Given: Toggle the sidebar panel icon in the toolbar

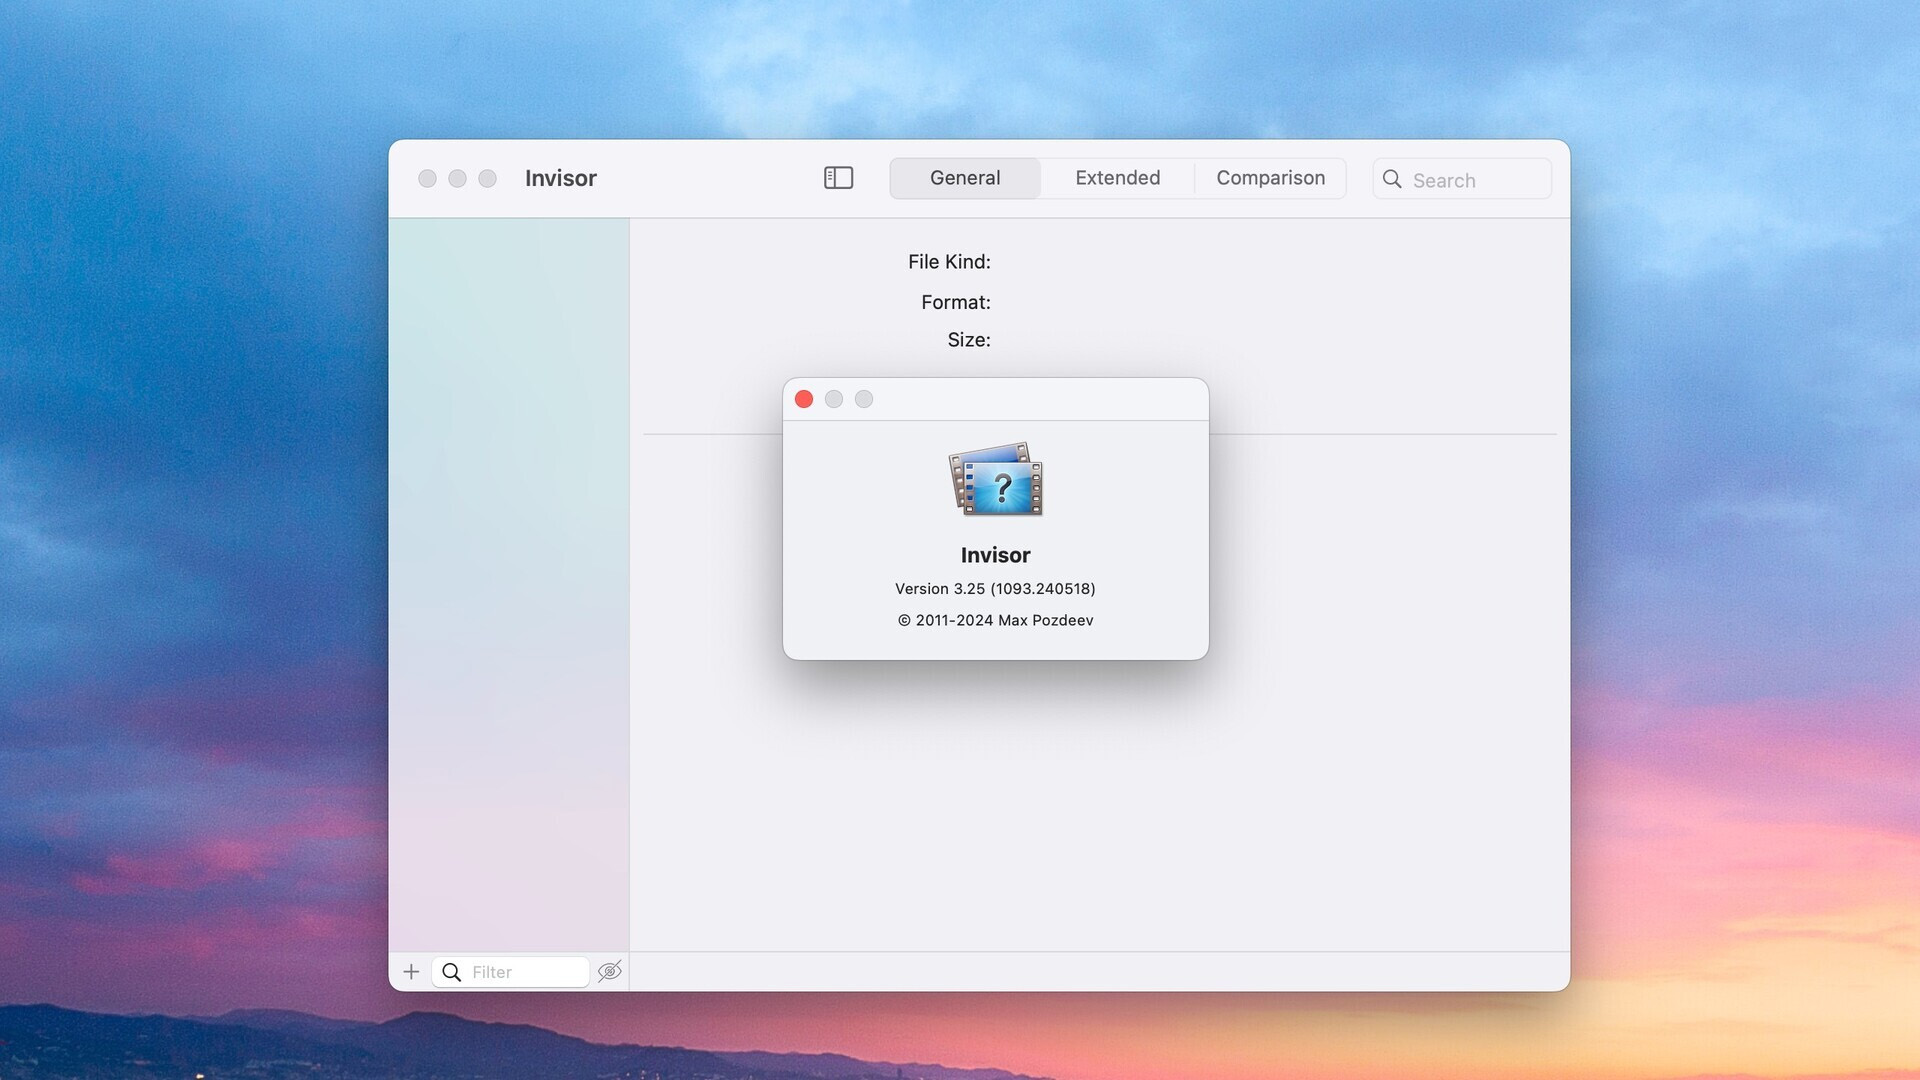Looking at the screenshot, I should point(838,178).
